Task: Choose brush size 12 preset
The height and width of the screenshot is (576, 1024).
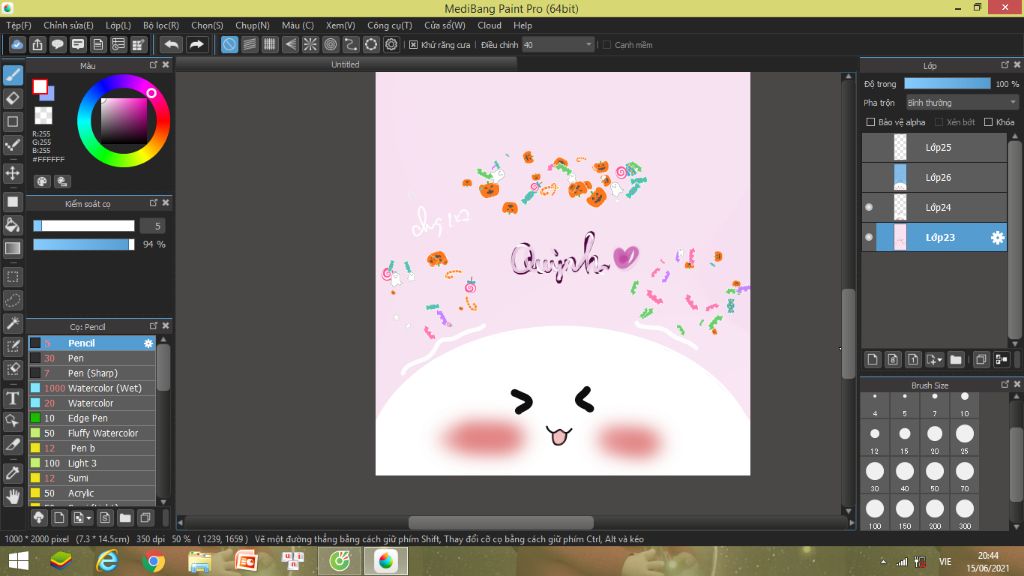Action: (x=874, y=438)
